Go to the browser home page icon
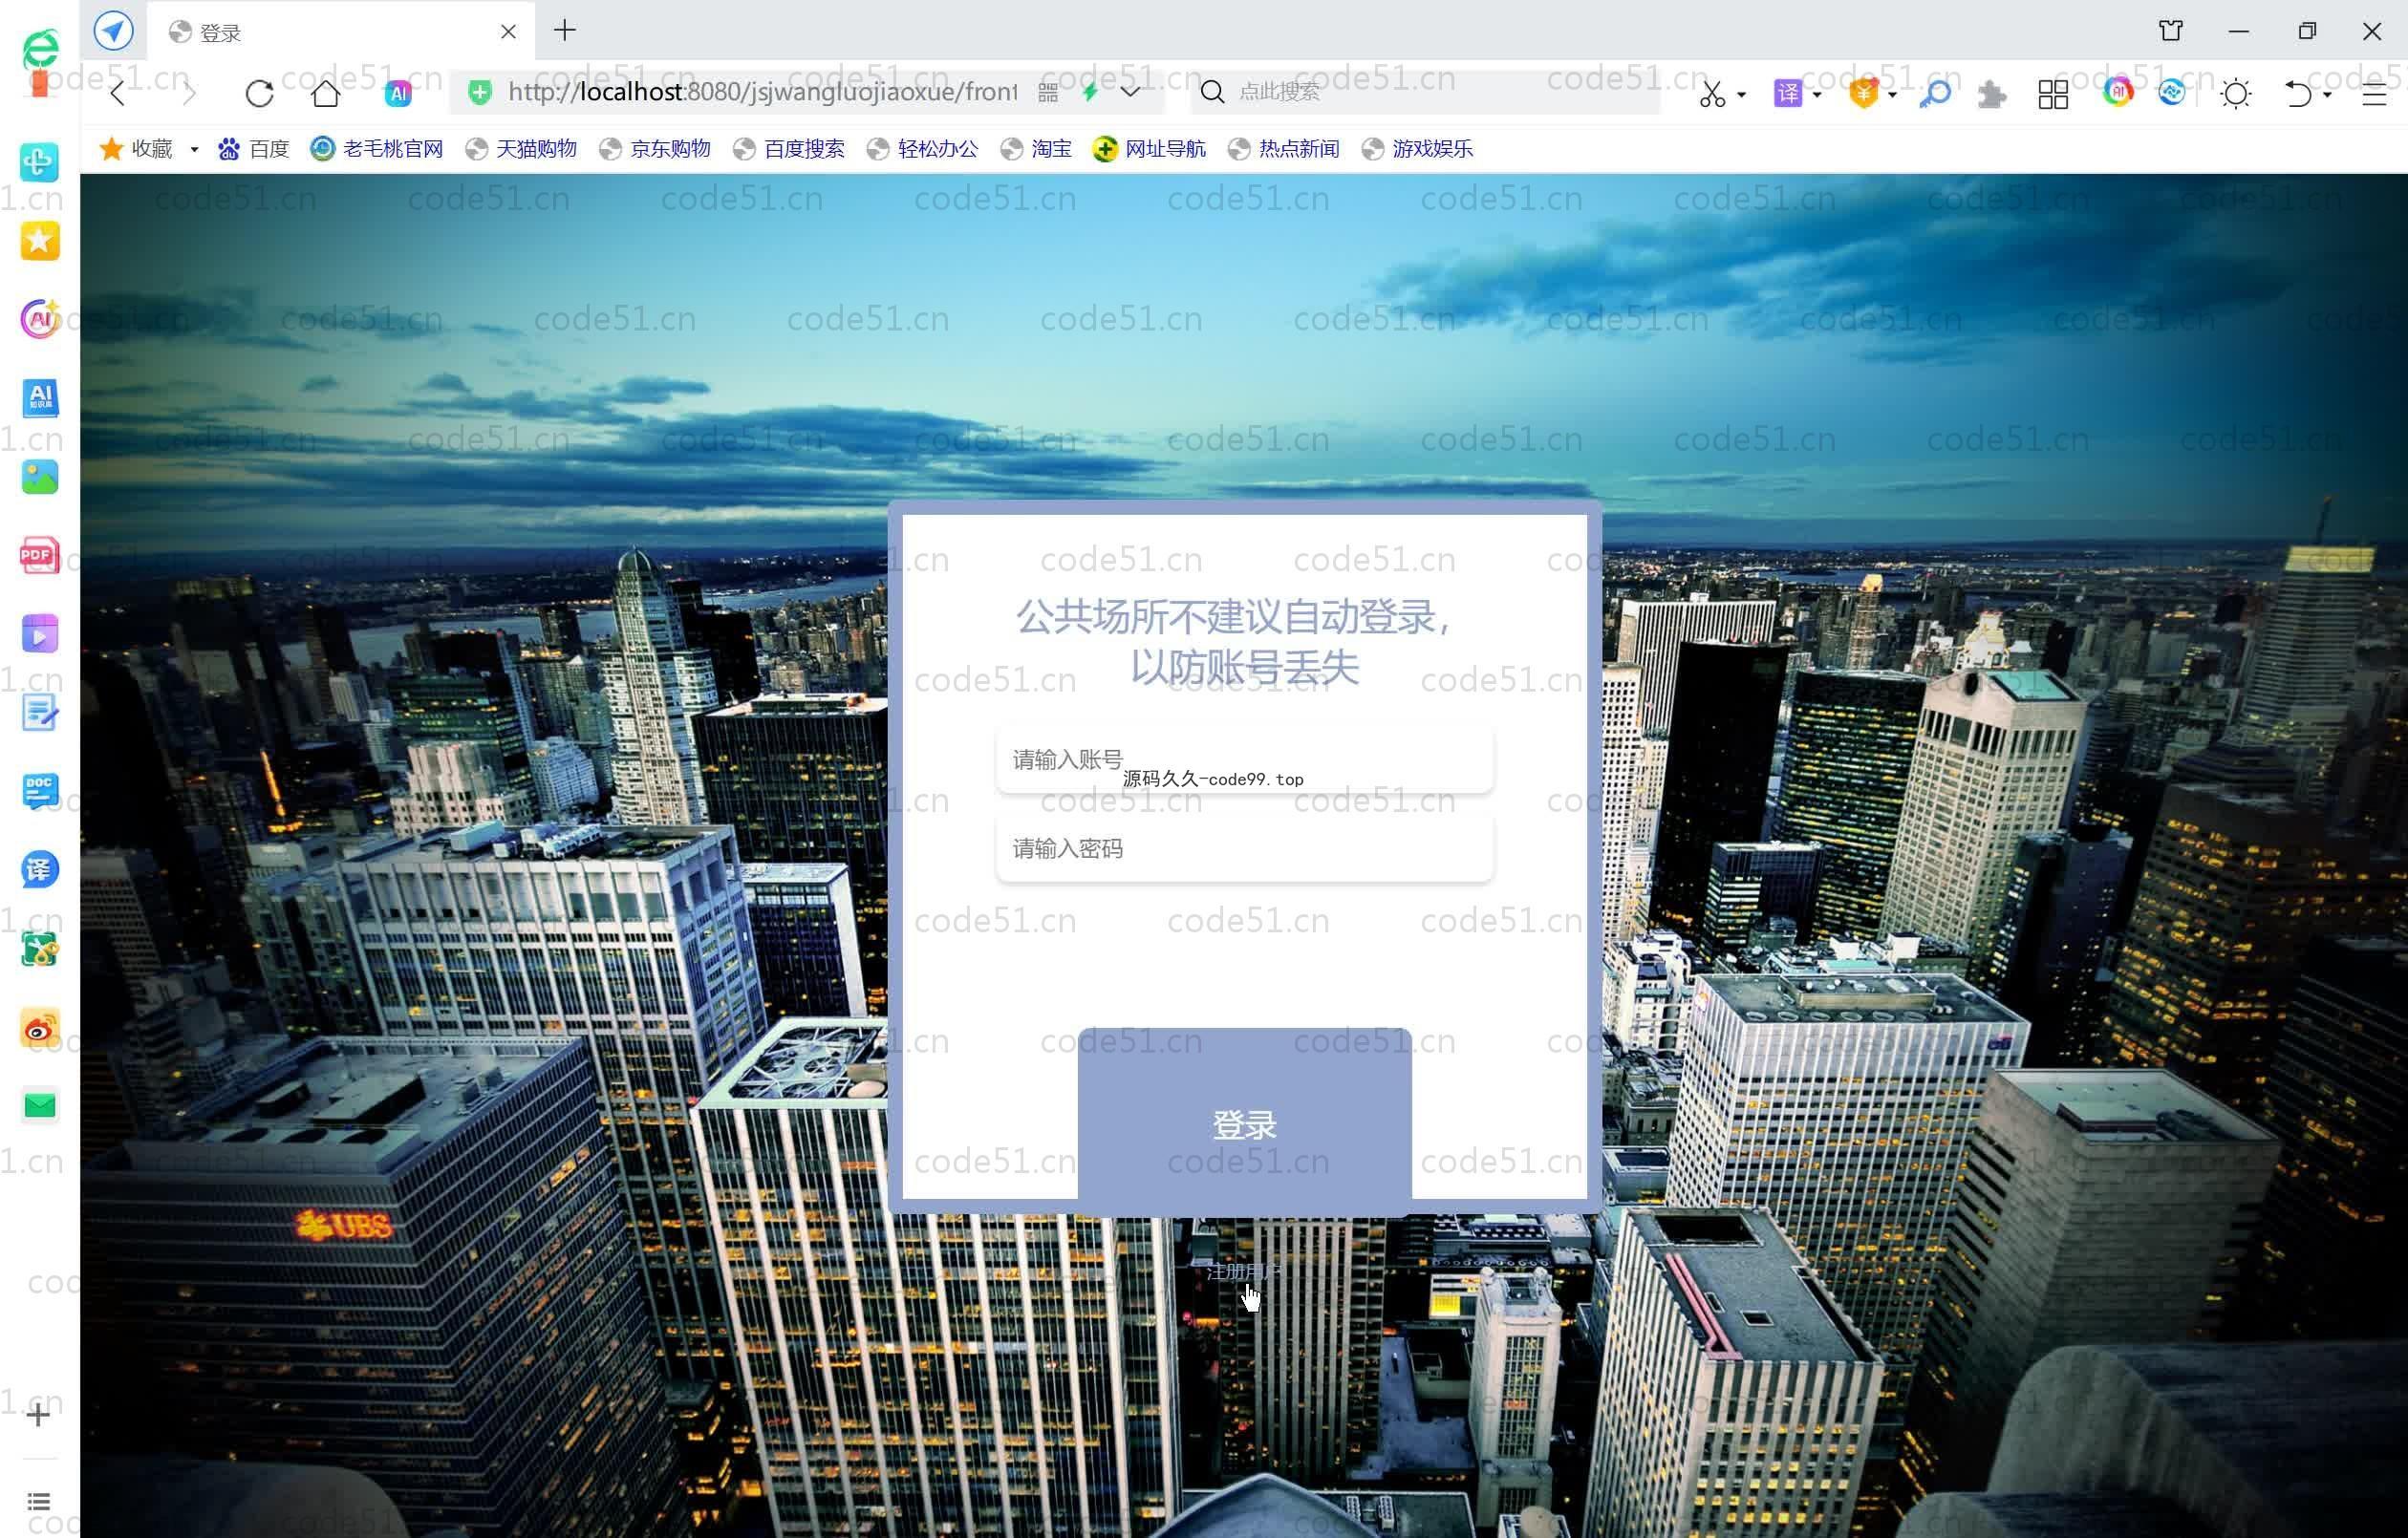Viewport: 2408px width, 1538px height. tap(325, 93)
